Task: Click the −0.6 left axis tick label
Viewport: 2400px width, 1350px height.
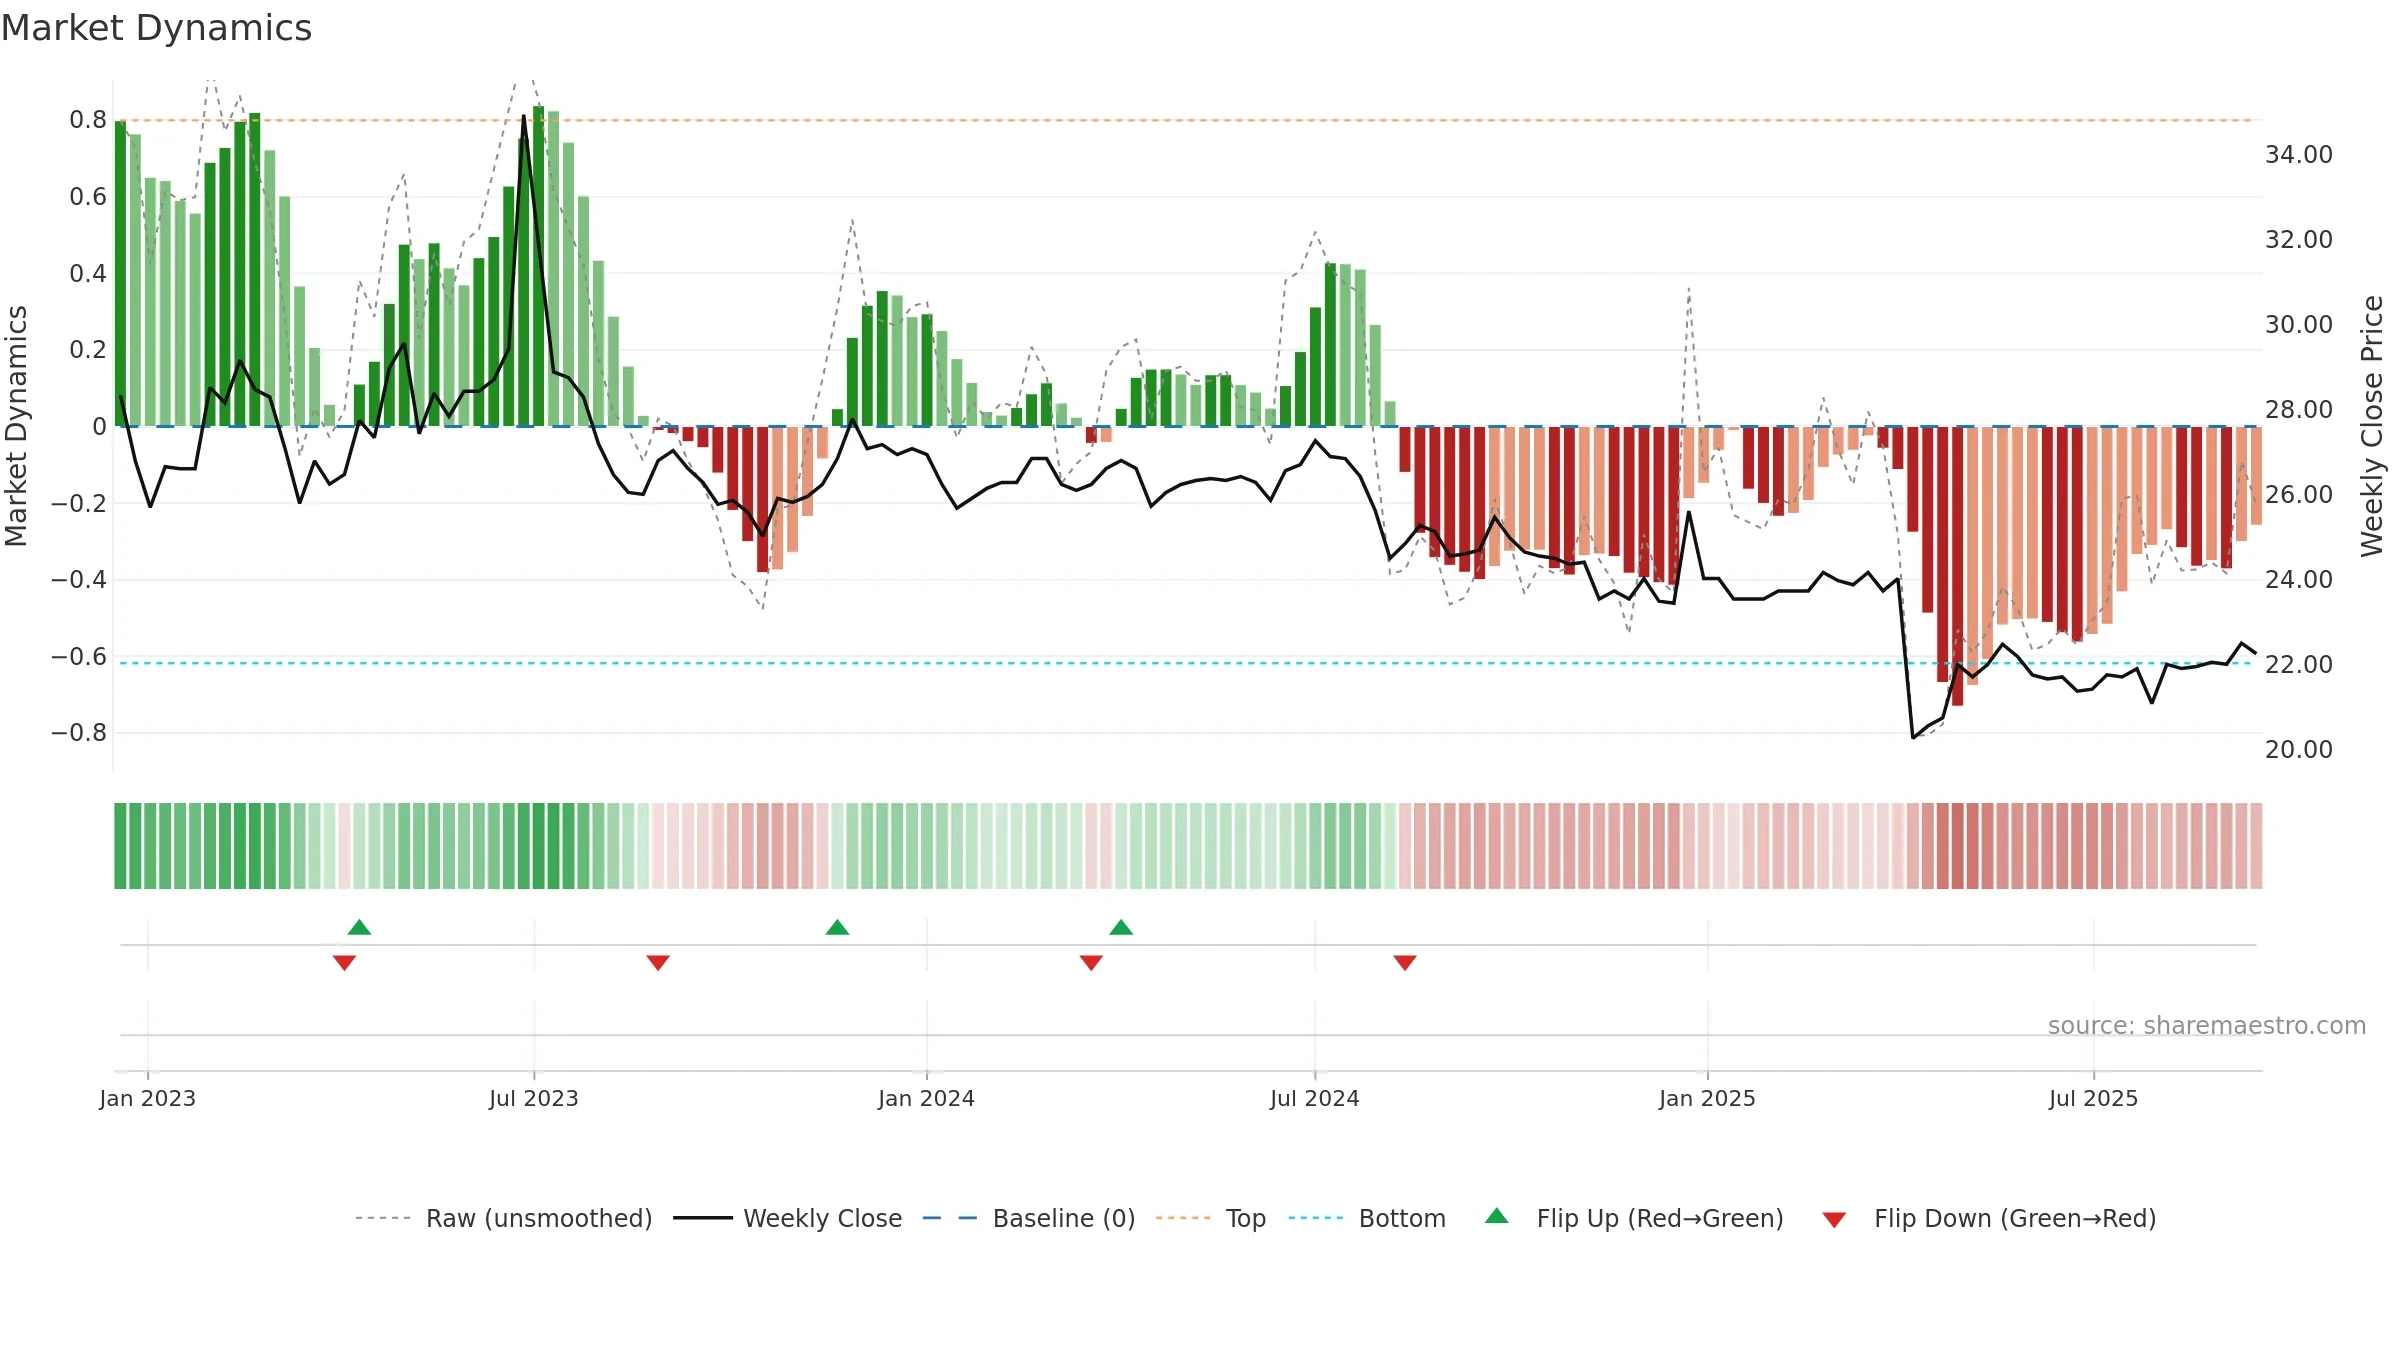Action: [x=79, y=656]
